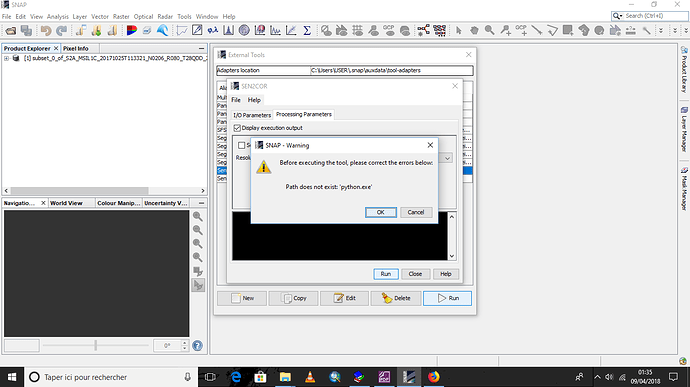The height and width of the screenshot is (387, 690).
Task: Select the Pin placing tool
Action: (x=505, y=30)
